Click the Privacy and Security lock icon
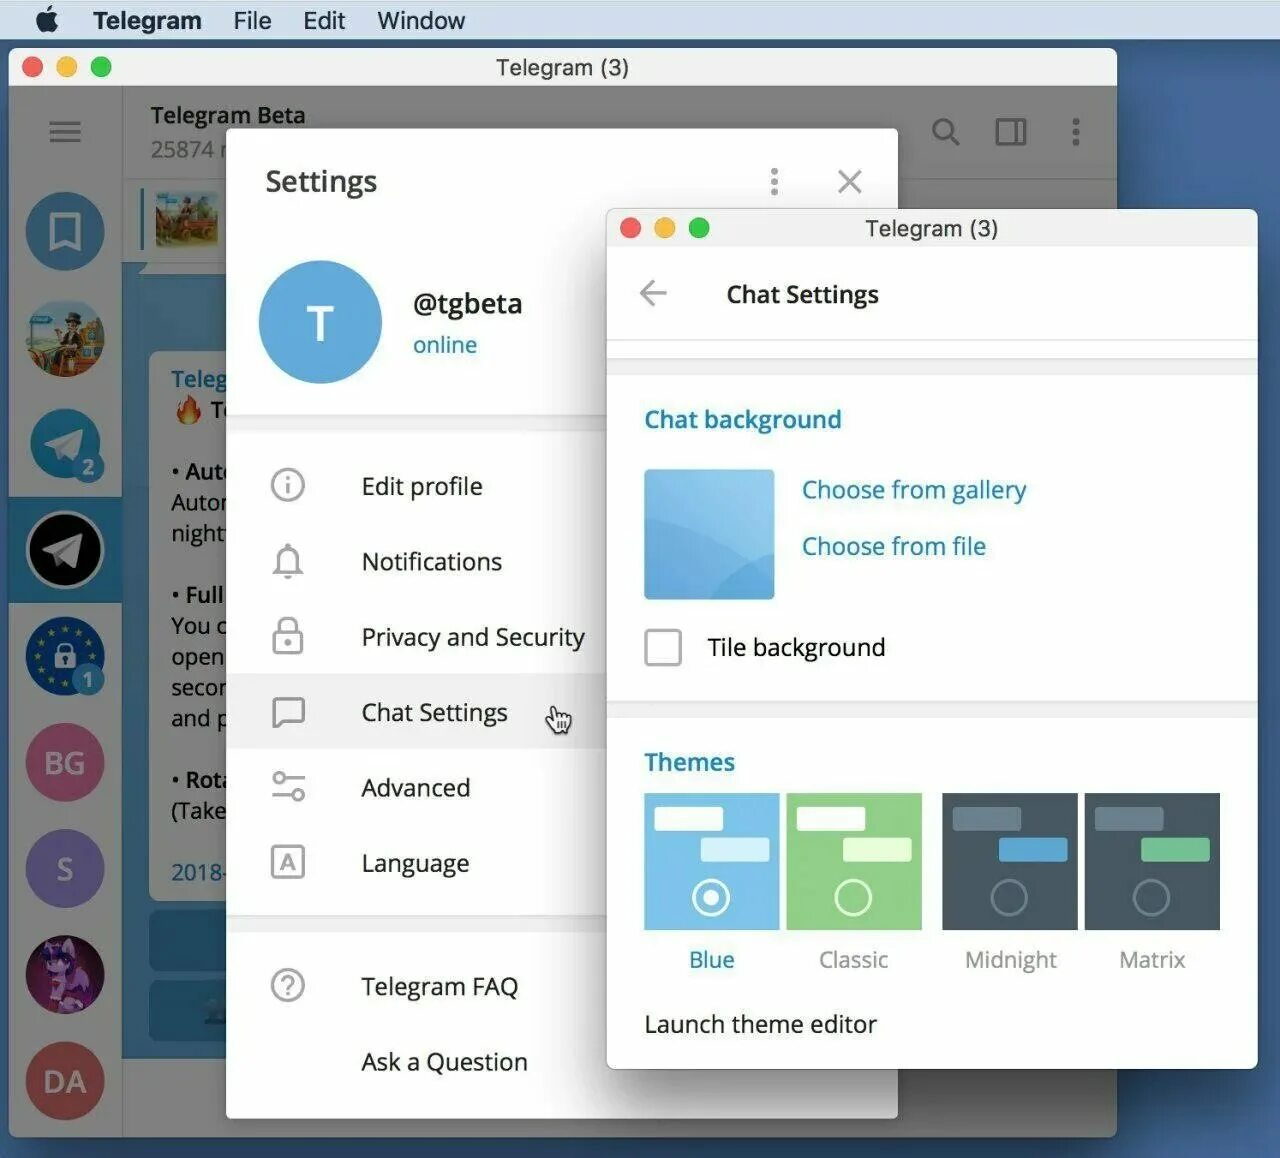The width and height of the screenshot is (1280, 1158). click(288, 636)
